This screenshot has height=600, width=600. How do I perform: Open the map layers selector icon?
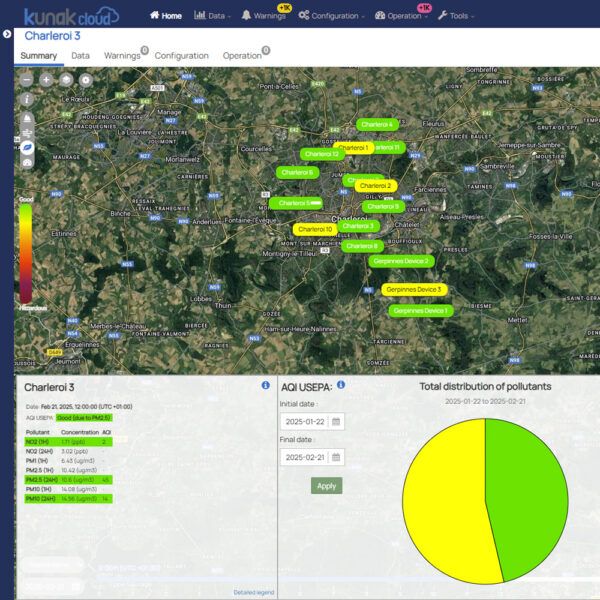tap(66, 79)
